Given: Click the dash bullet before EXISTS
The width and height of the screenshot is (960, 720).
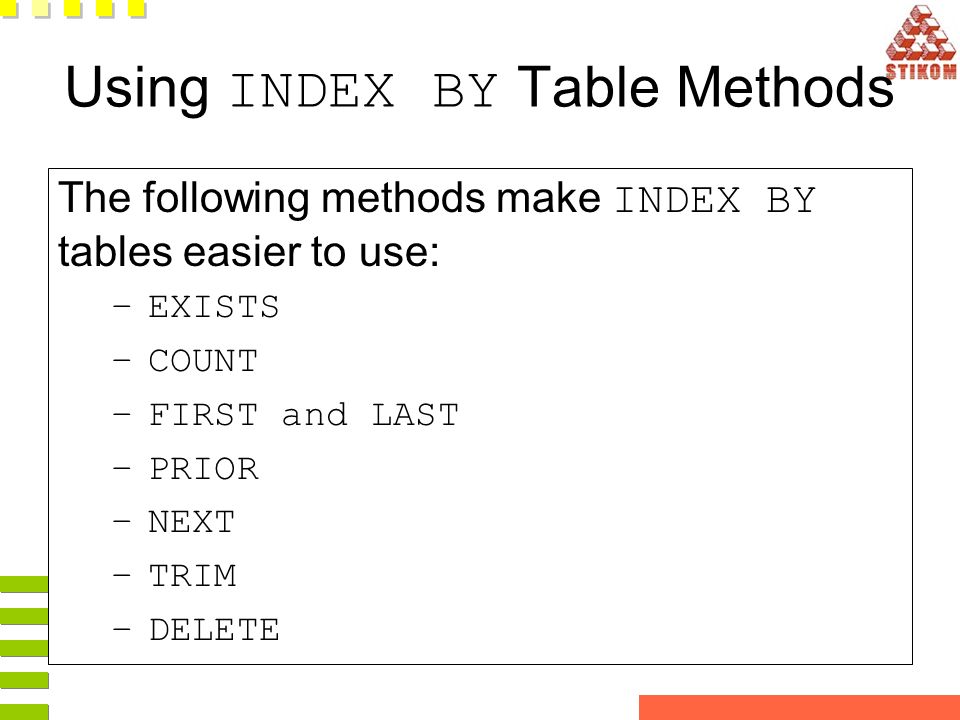Looking at the screenshot, I should pyautogui.click(x=122, y=304).
